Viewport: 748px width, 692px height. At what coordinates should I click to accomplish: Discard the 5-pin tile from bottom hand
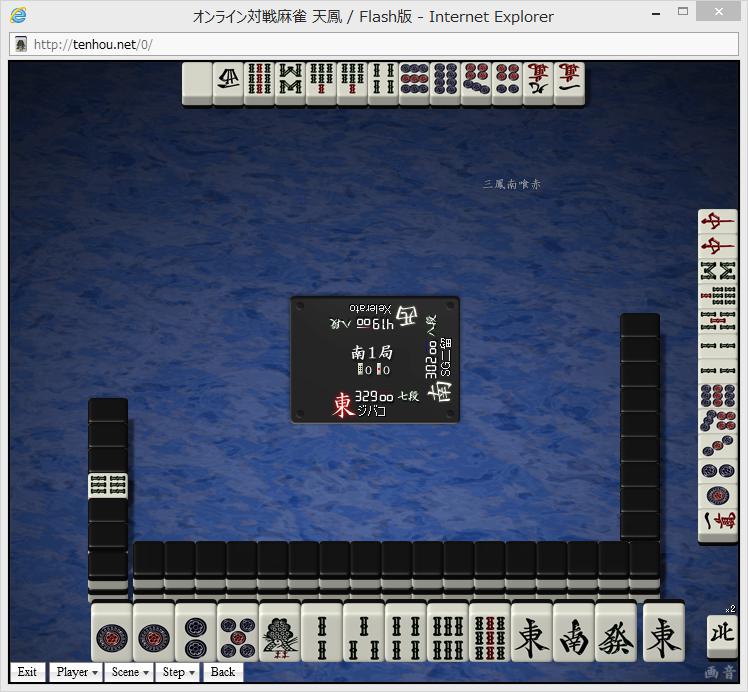[238, 632]
